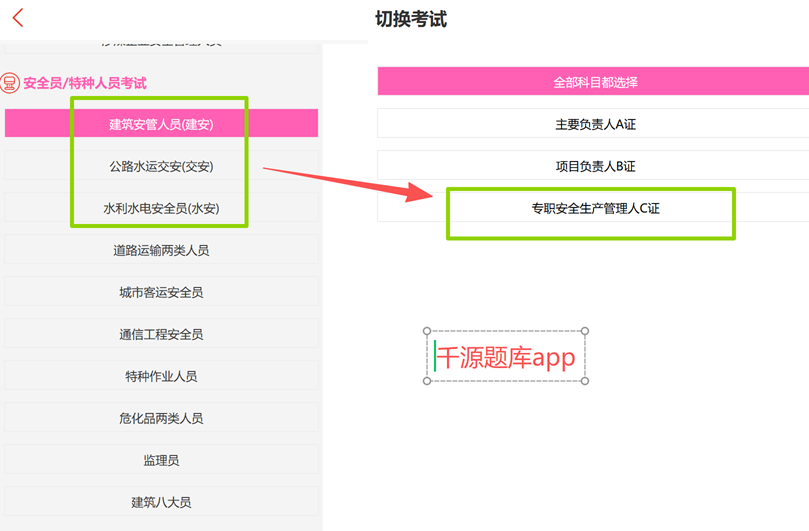Click bottom-right handle of the 千源题库app text box
This screenshot has height=531, width=809.
(x=585, y=380)
